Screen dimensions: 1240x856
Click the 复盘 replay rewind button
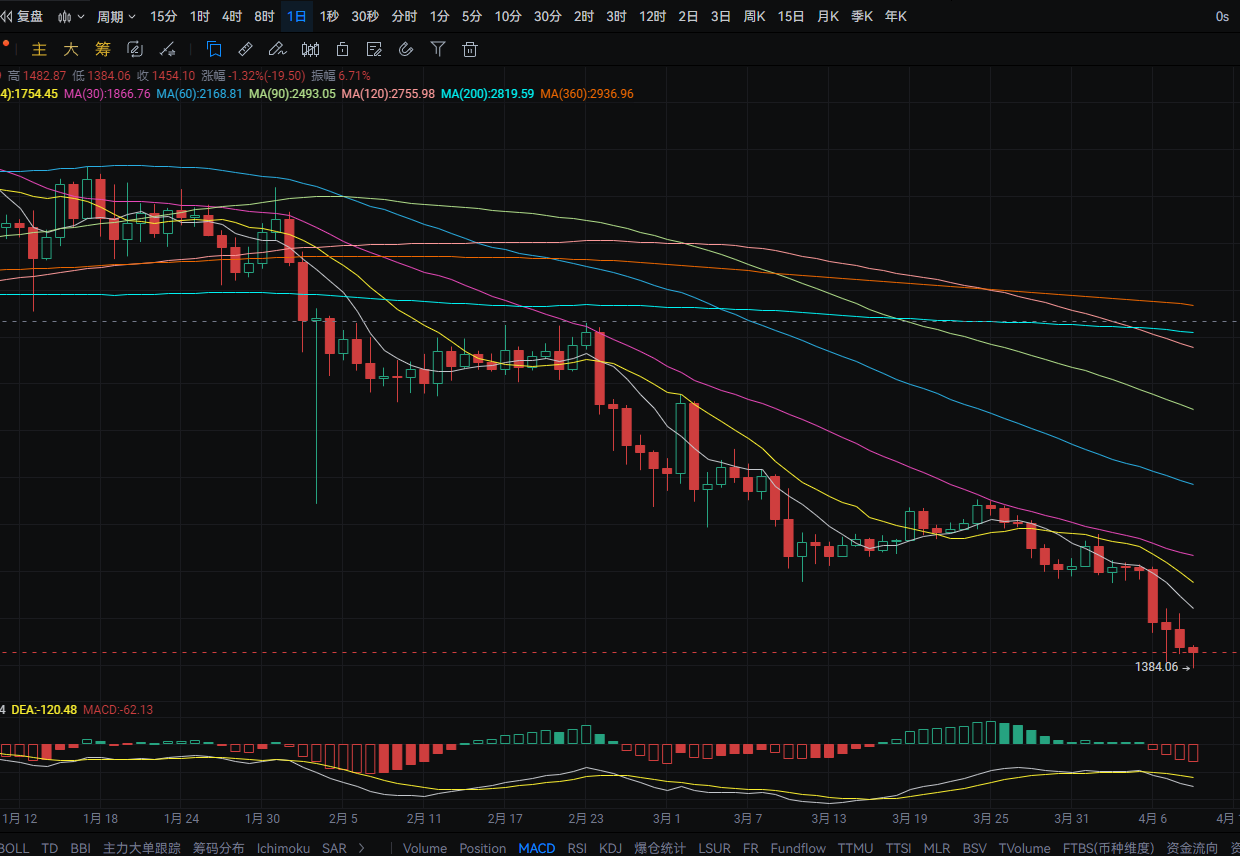click(22, 16)
